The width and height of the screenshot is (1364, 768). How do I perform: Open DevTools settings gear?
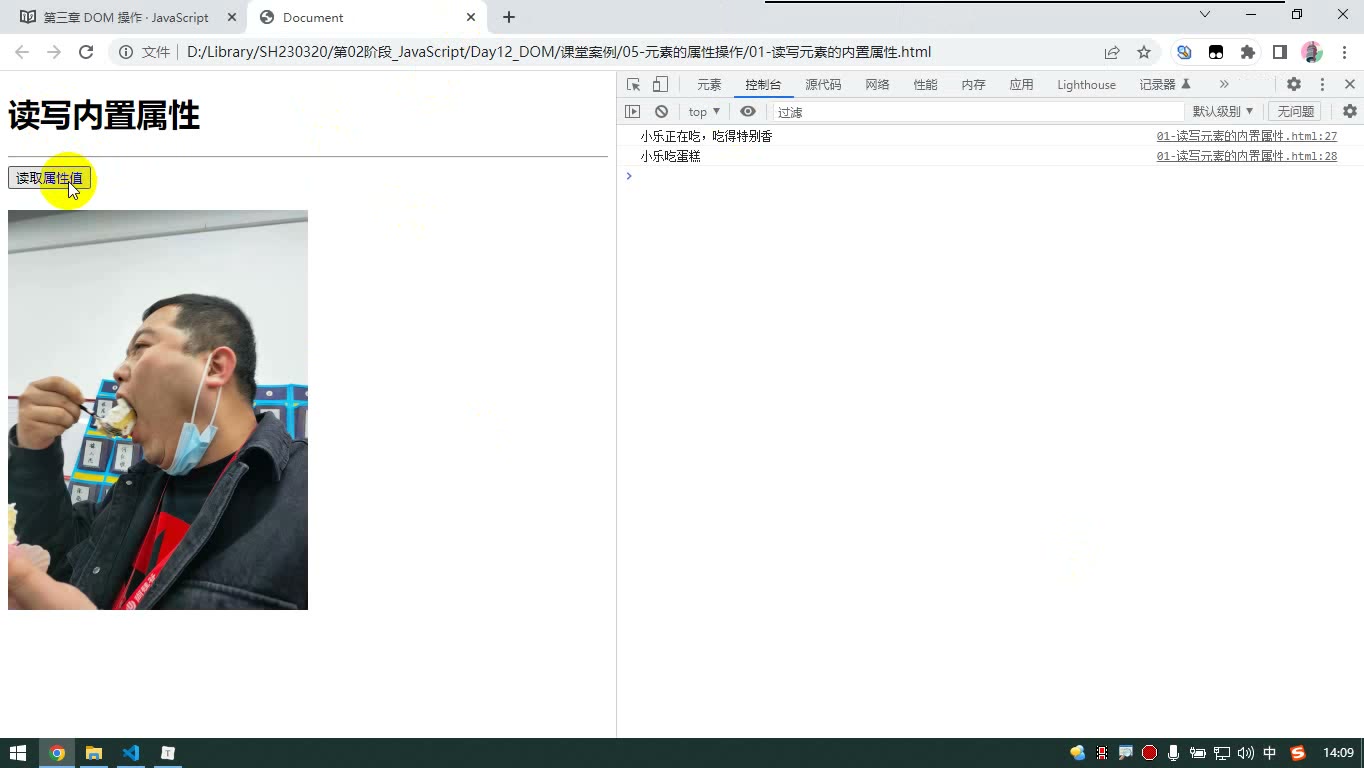tap(1294, 85)
